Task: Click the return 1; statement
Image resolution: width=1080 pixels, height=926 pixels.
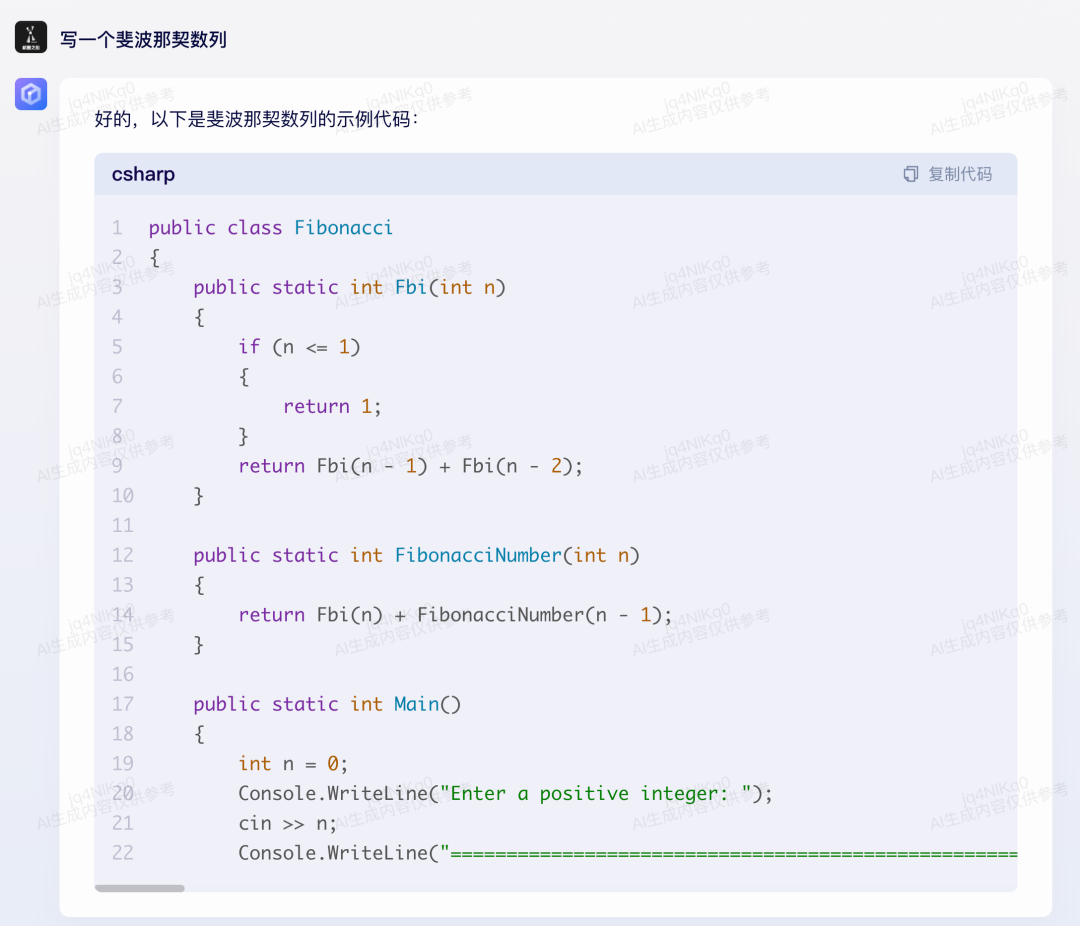Action: click(x=332, y=406)
